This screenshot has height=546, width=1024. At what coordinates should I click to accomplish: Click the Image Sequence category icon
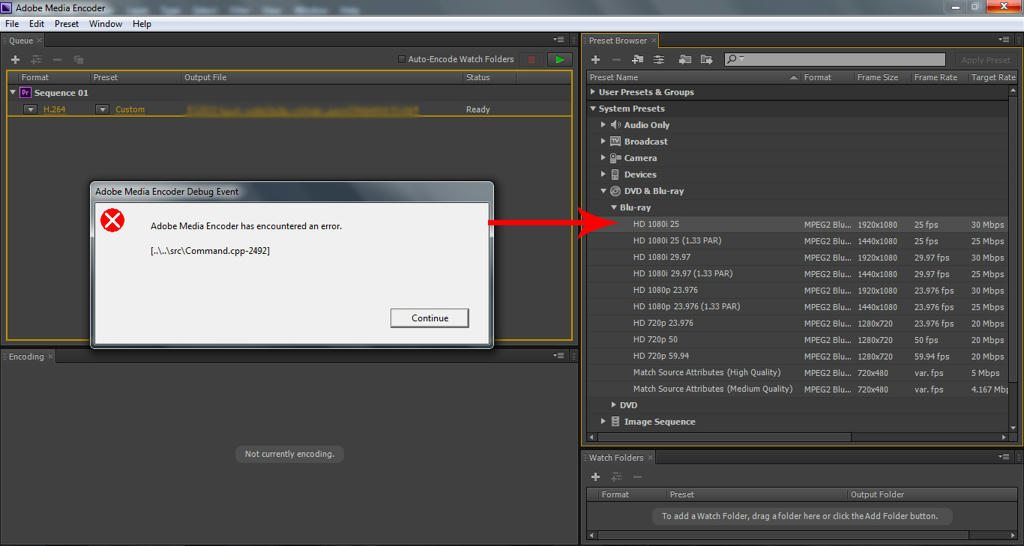[615, 422]
